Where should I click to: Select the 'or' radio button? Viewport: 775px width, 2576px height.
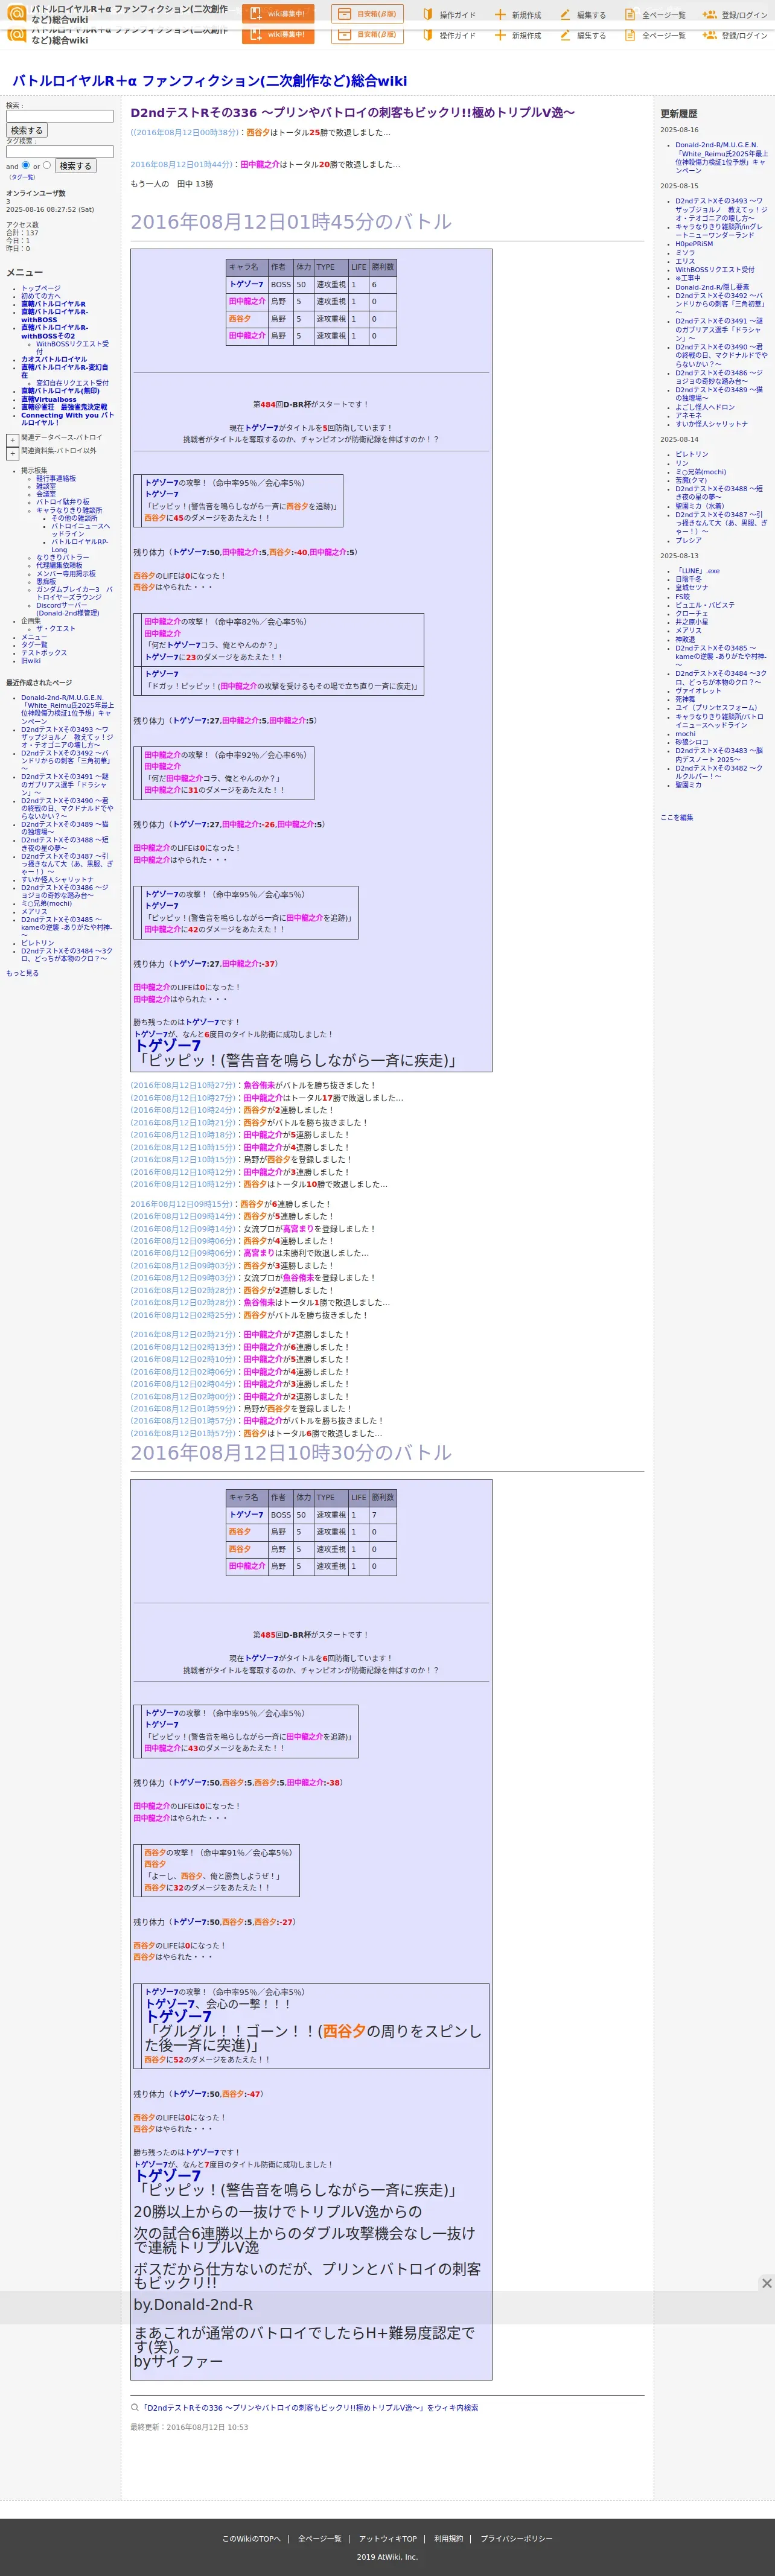47,166
